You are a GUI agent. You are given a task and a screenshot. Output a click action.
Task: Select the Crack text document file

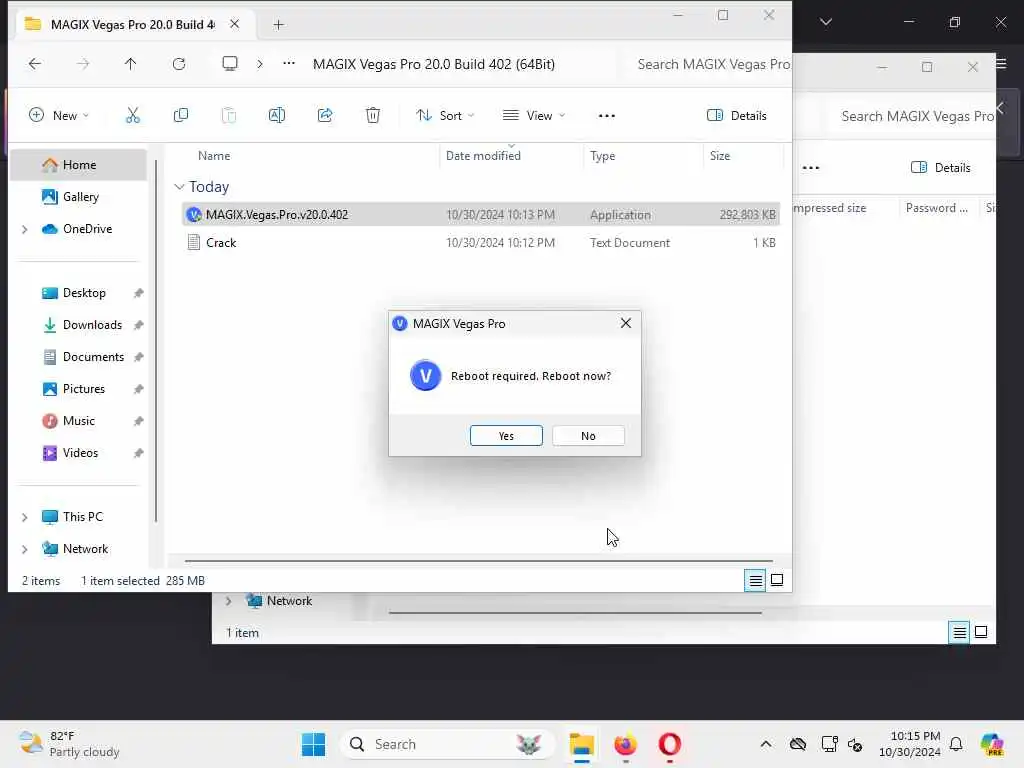point(481,242)
